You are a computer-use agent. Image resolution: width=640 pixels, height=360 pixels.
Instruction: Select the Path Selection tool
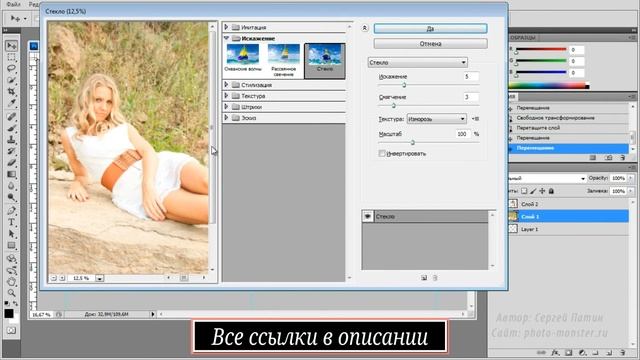(11, 234)
